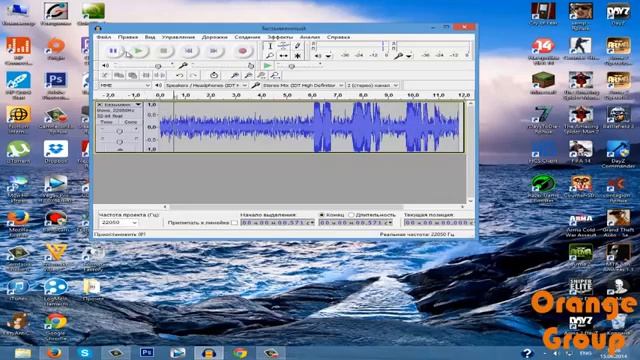Open the Дорожки menu
Image resolution: width=640 pixels, height=360 pixels.
coord(215,37)
